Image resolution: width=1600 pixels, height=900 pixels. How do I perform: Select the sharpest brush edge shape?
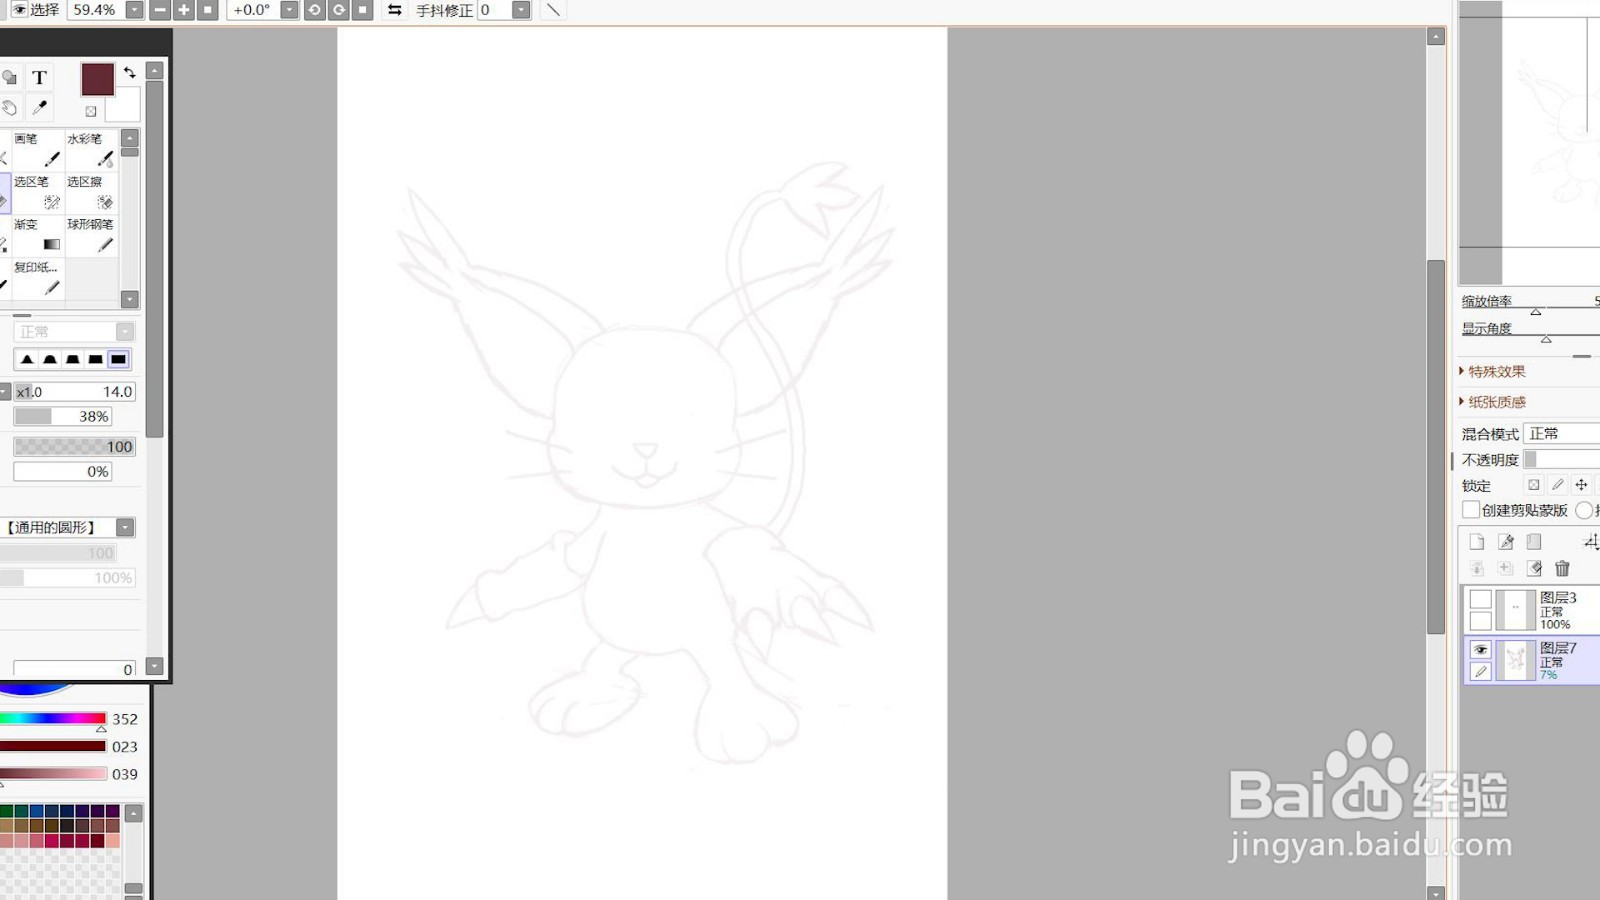pyautogui.click(x=27, y=359)
